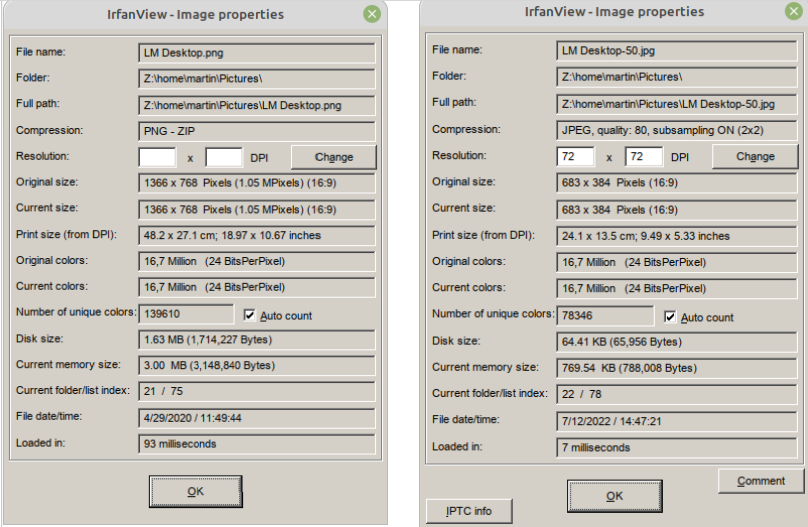Click loaded in 7 milliseconds value

677,447
